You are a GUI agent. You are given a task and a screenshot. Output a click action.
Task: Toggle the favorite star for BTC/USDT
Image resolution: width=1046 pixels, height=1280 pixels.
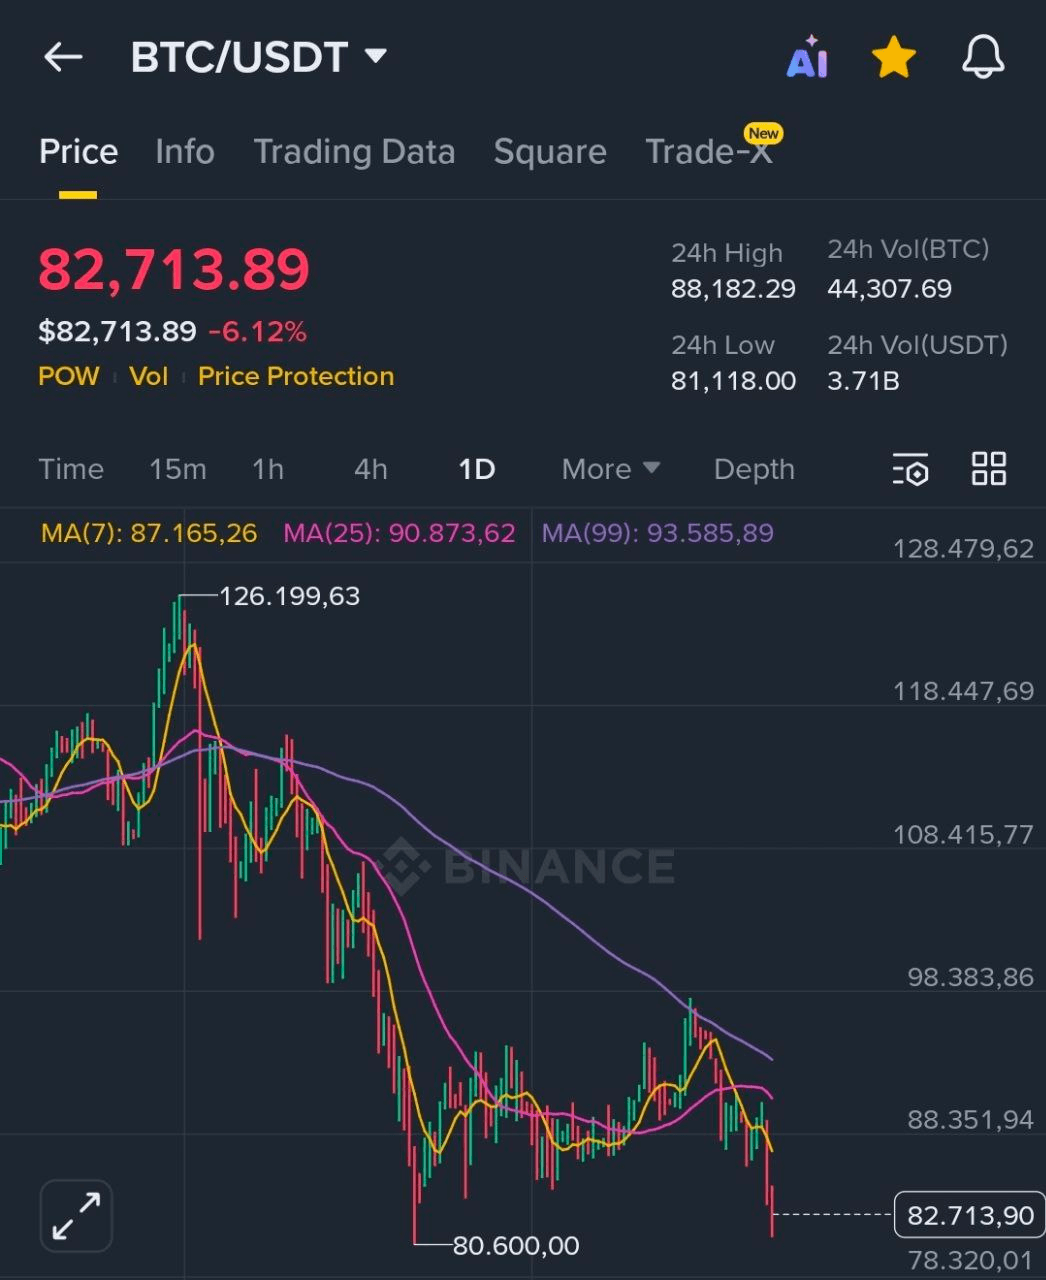(893, 57)
